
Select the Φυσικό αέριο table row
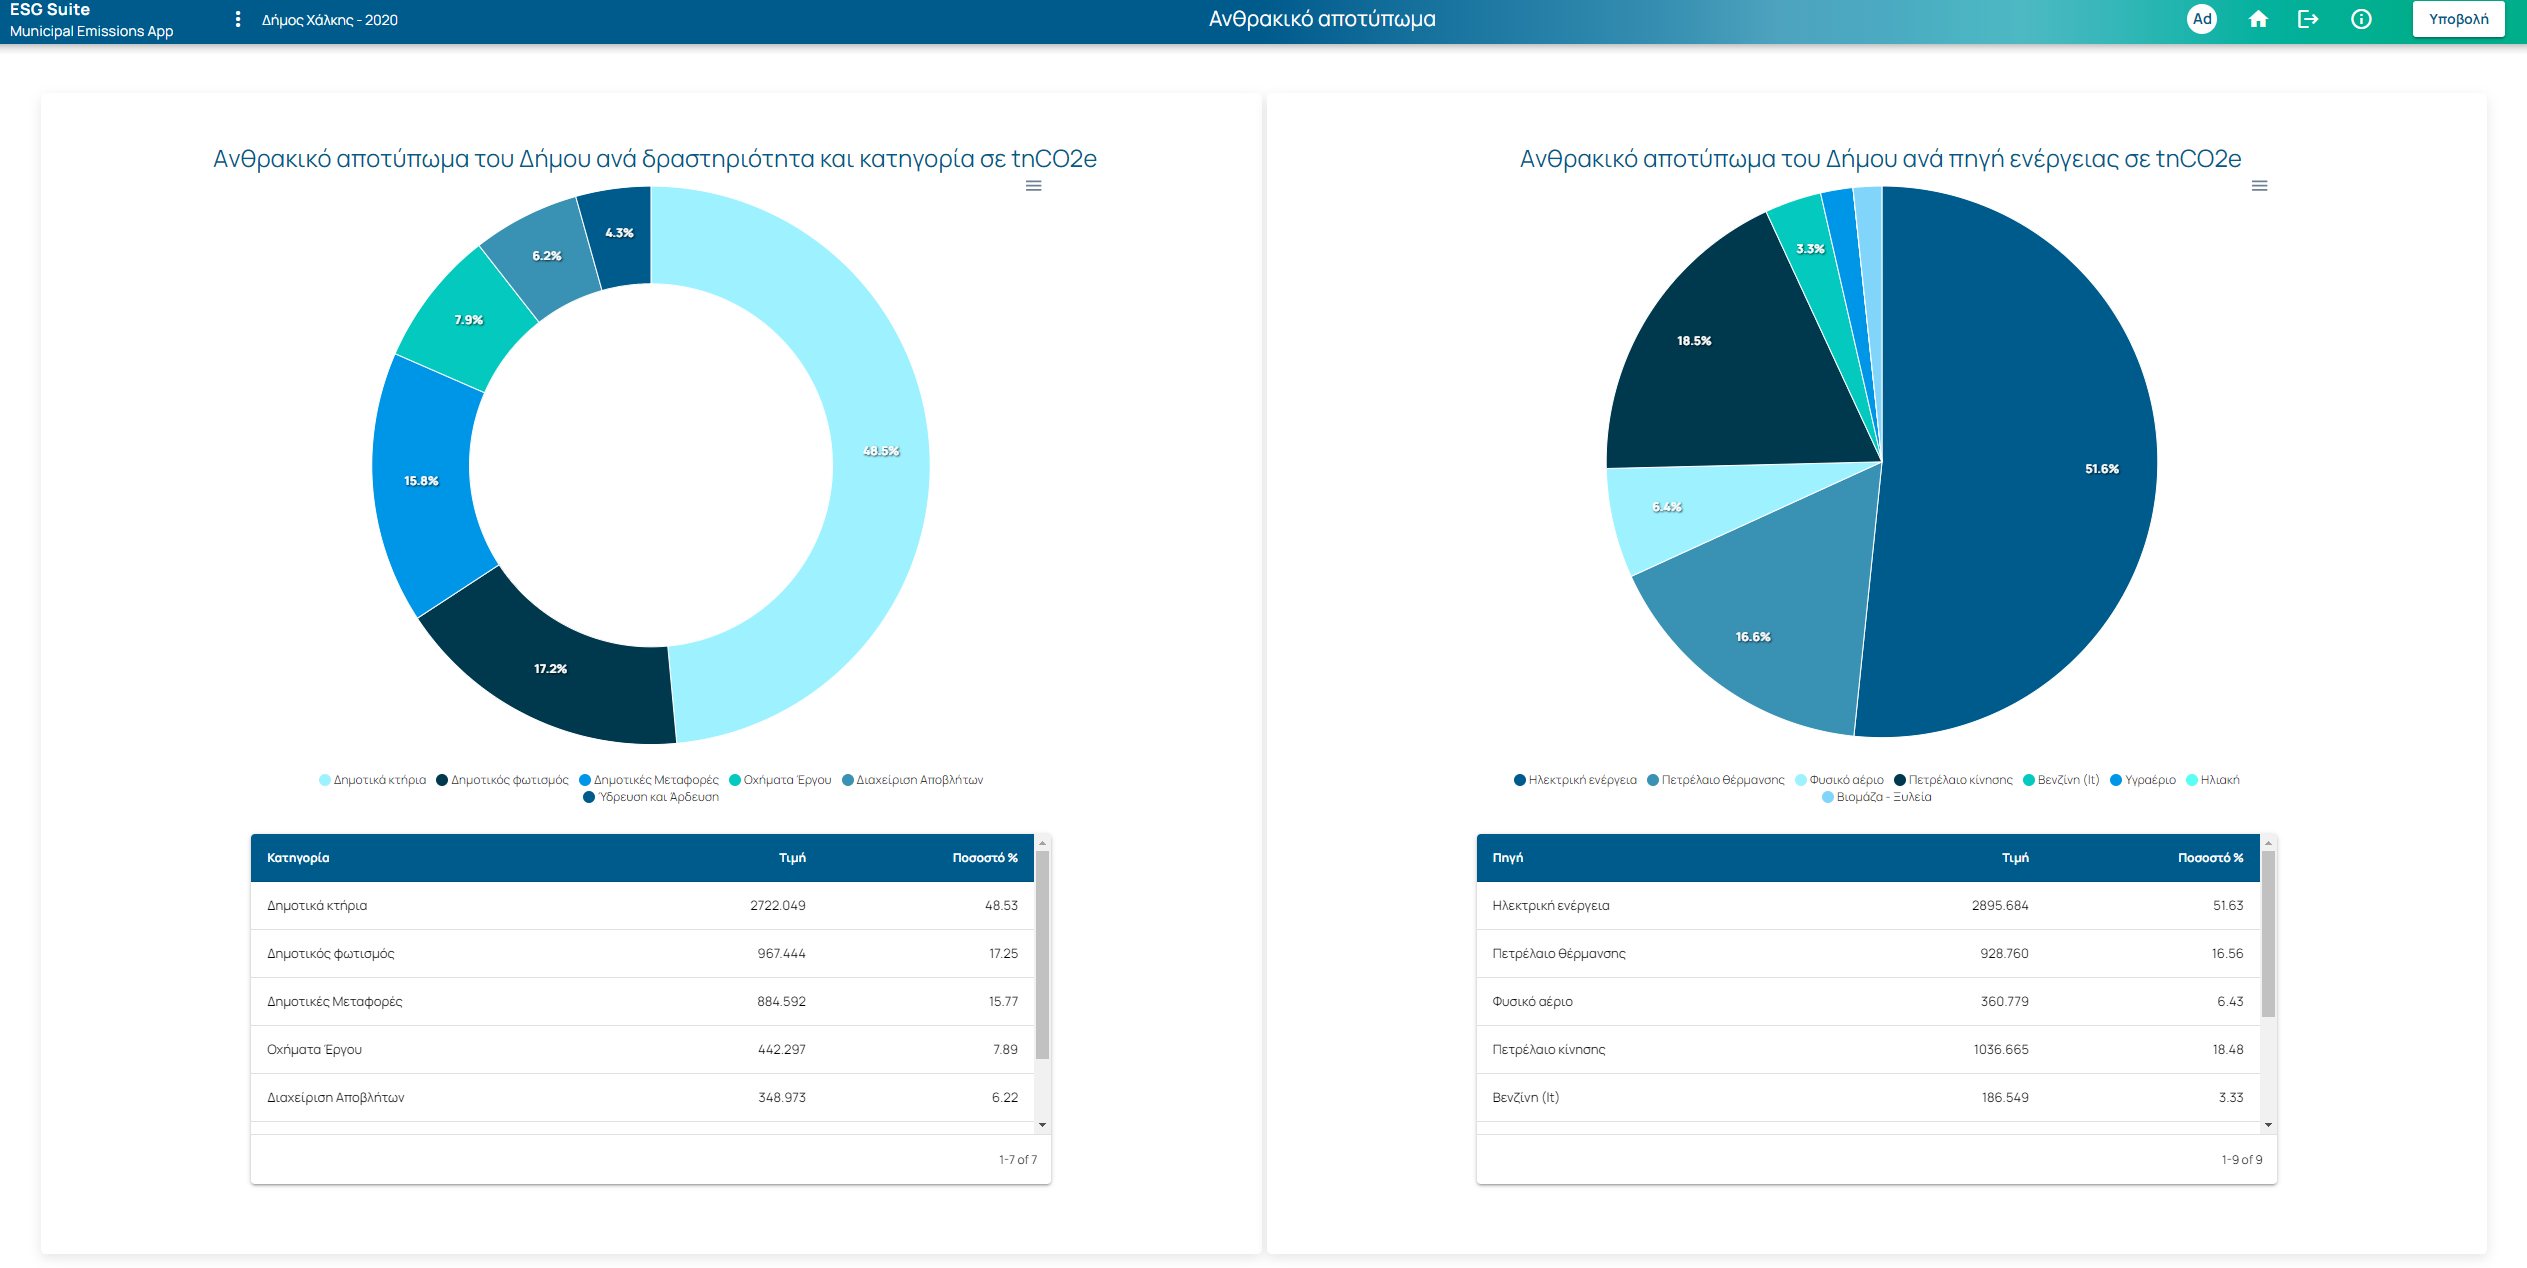[1868, 1002]
